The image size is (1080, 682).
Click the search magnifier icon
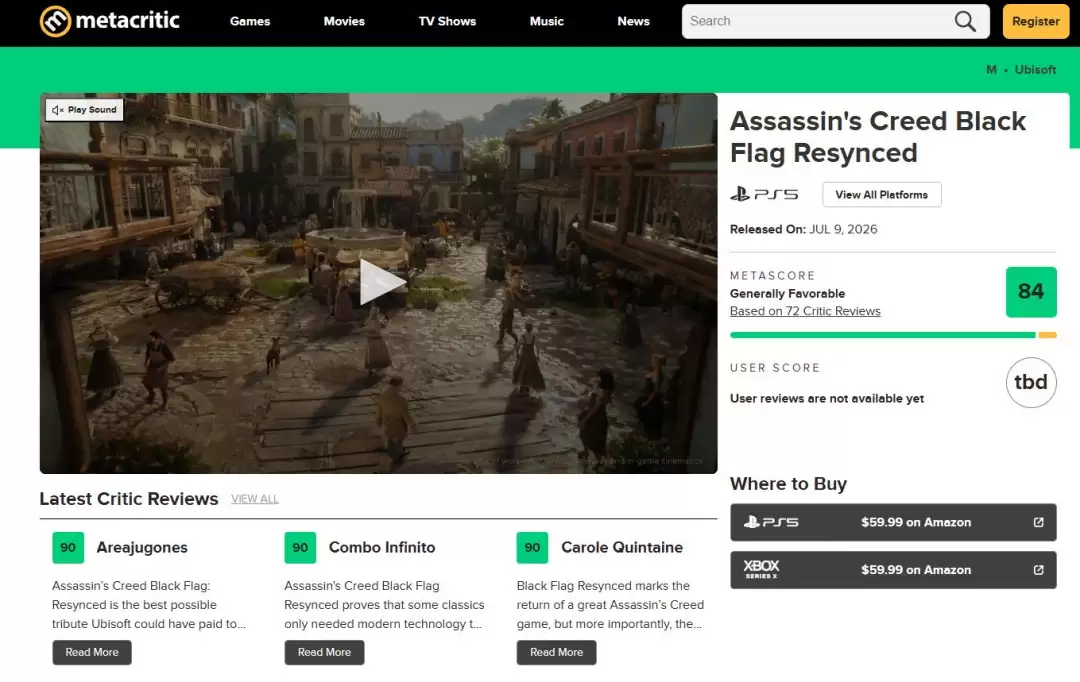(x=965, y=21)
